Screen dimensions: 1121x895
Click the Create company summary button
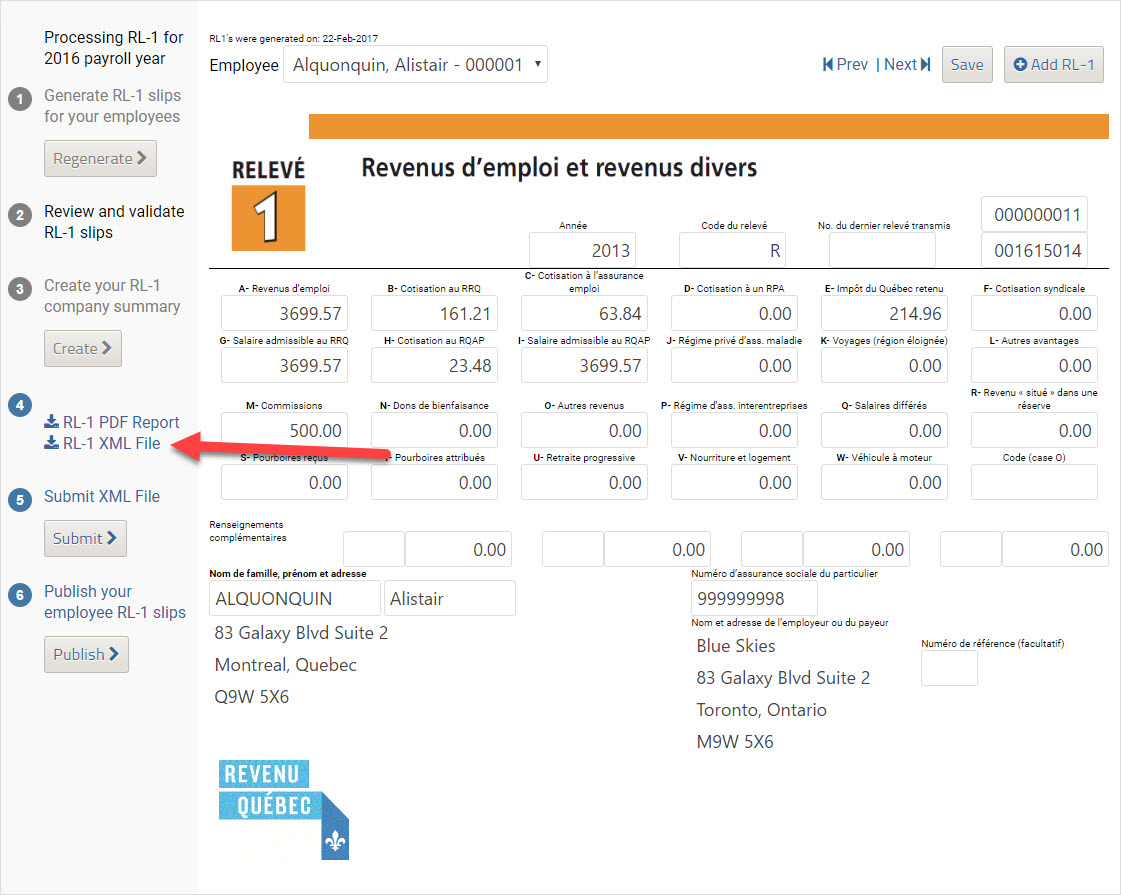click(x=82, y=348)
